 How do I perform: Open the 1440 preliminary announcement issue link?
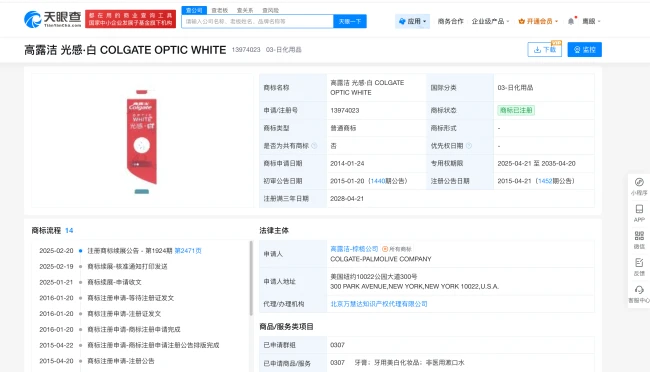click(x=378, y=181)
